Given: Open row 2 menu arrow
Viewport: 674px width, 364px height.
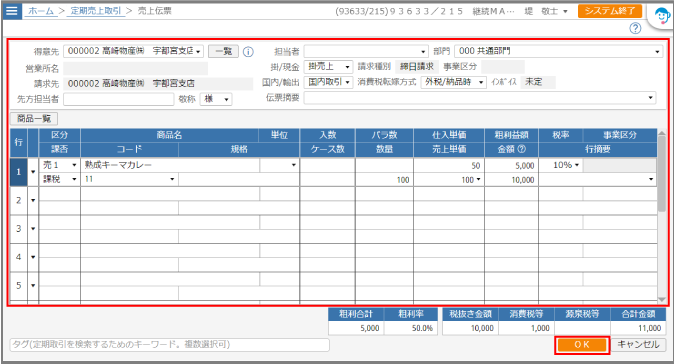Looking at the screenshot, I should [x=33, y=200].
